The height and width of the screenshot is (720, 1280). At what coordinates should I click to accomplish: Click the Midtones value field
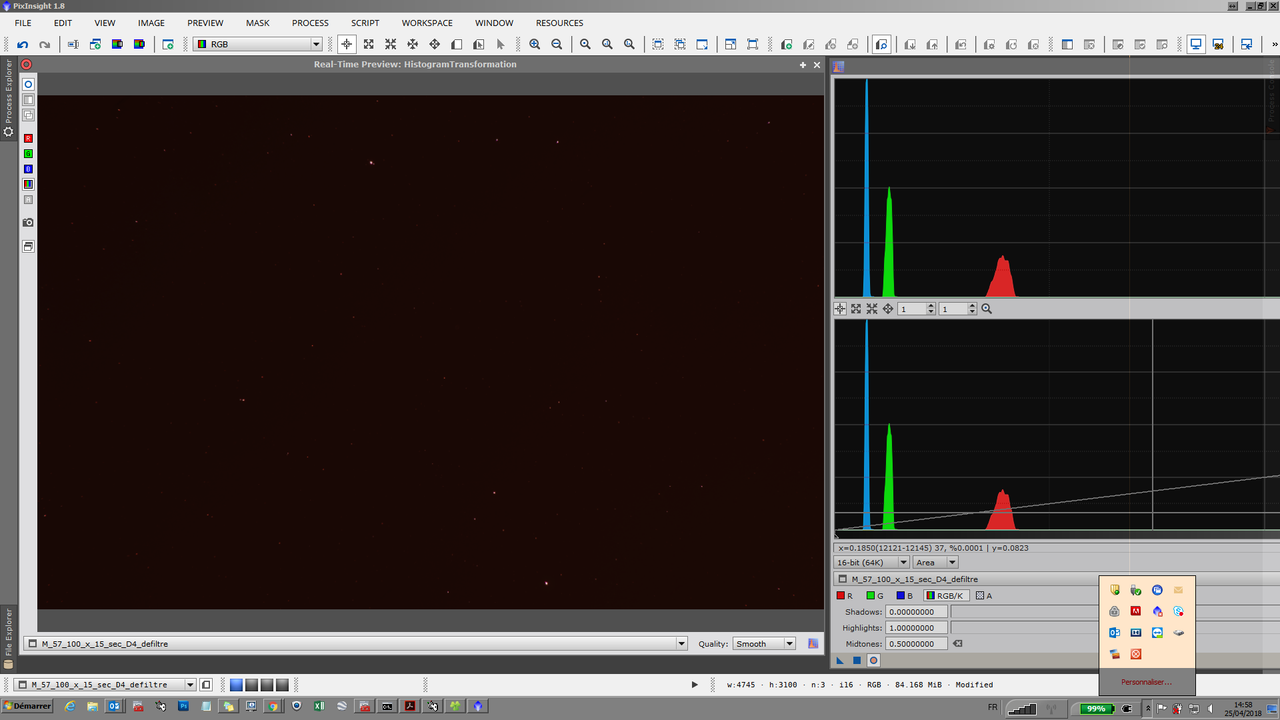[916, 644]
